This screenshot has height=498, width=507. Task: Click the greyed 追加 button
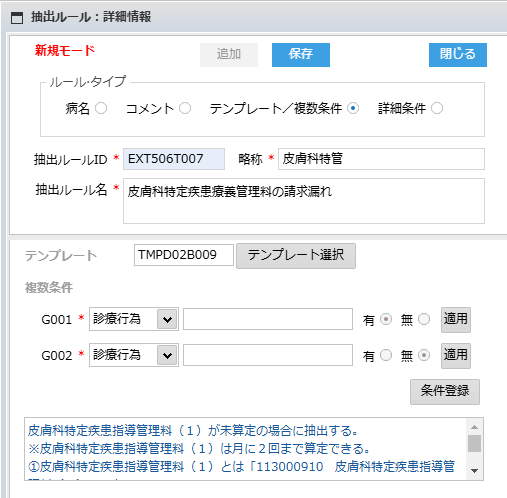point(229,55)
